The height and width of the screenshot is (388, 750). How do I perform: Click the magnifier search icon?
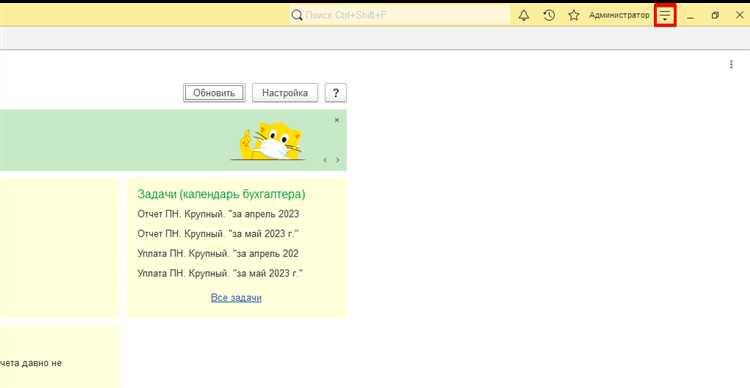(297, 15)
